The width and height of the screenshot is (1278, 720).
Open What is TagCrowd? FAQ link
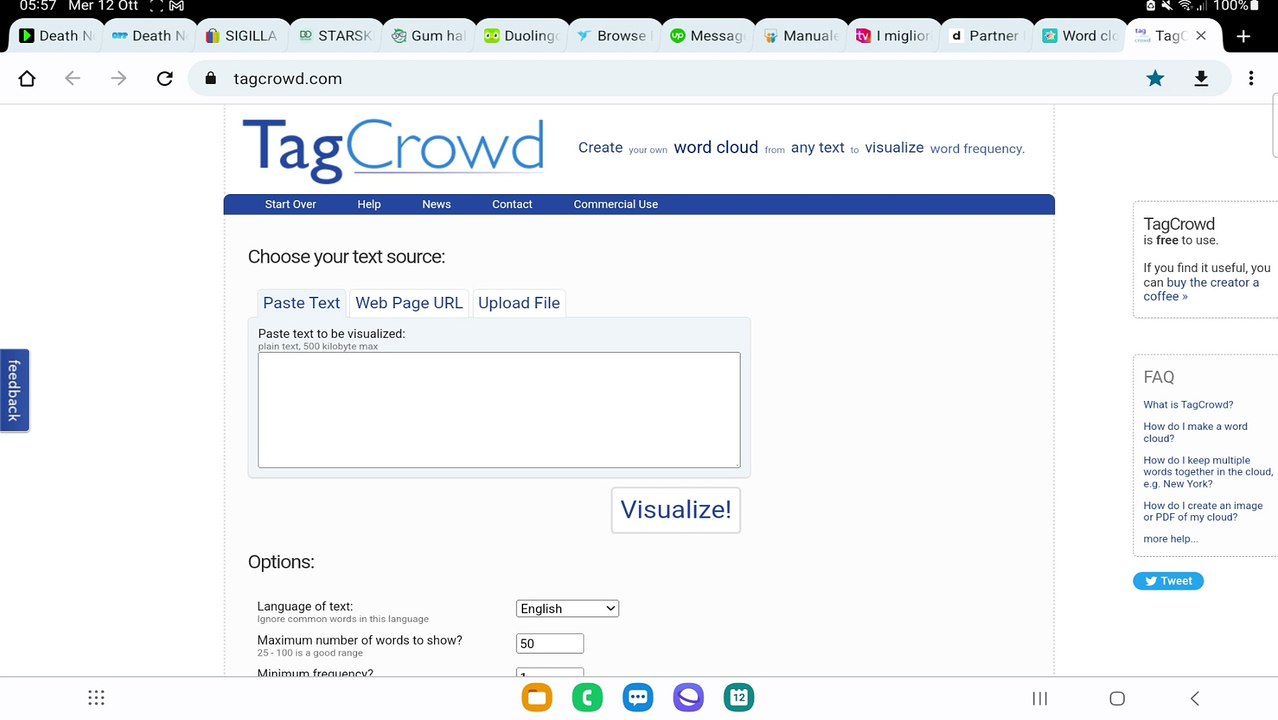pyautogui.click(x=1188, y=405)
